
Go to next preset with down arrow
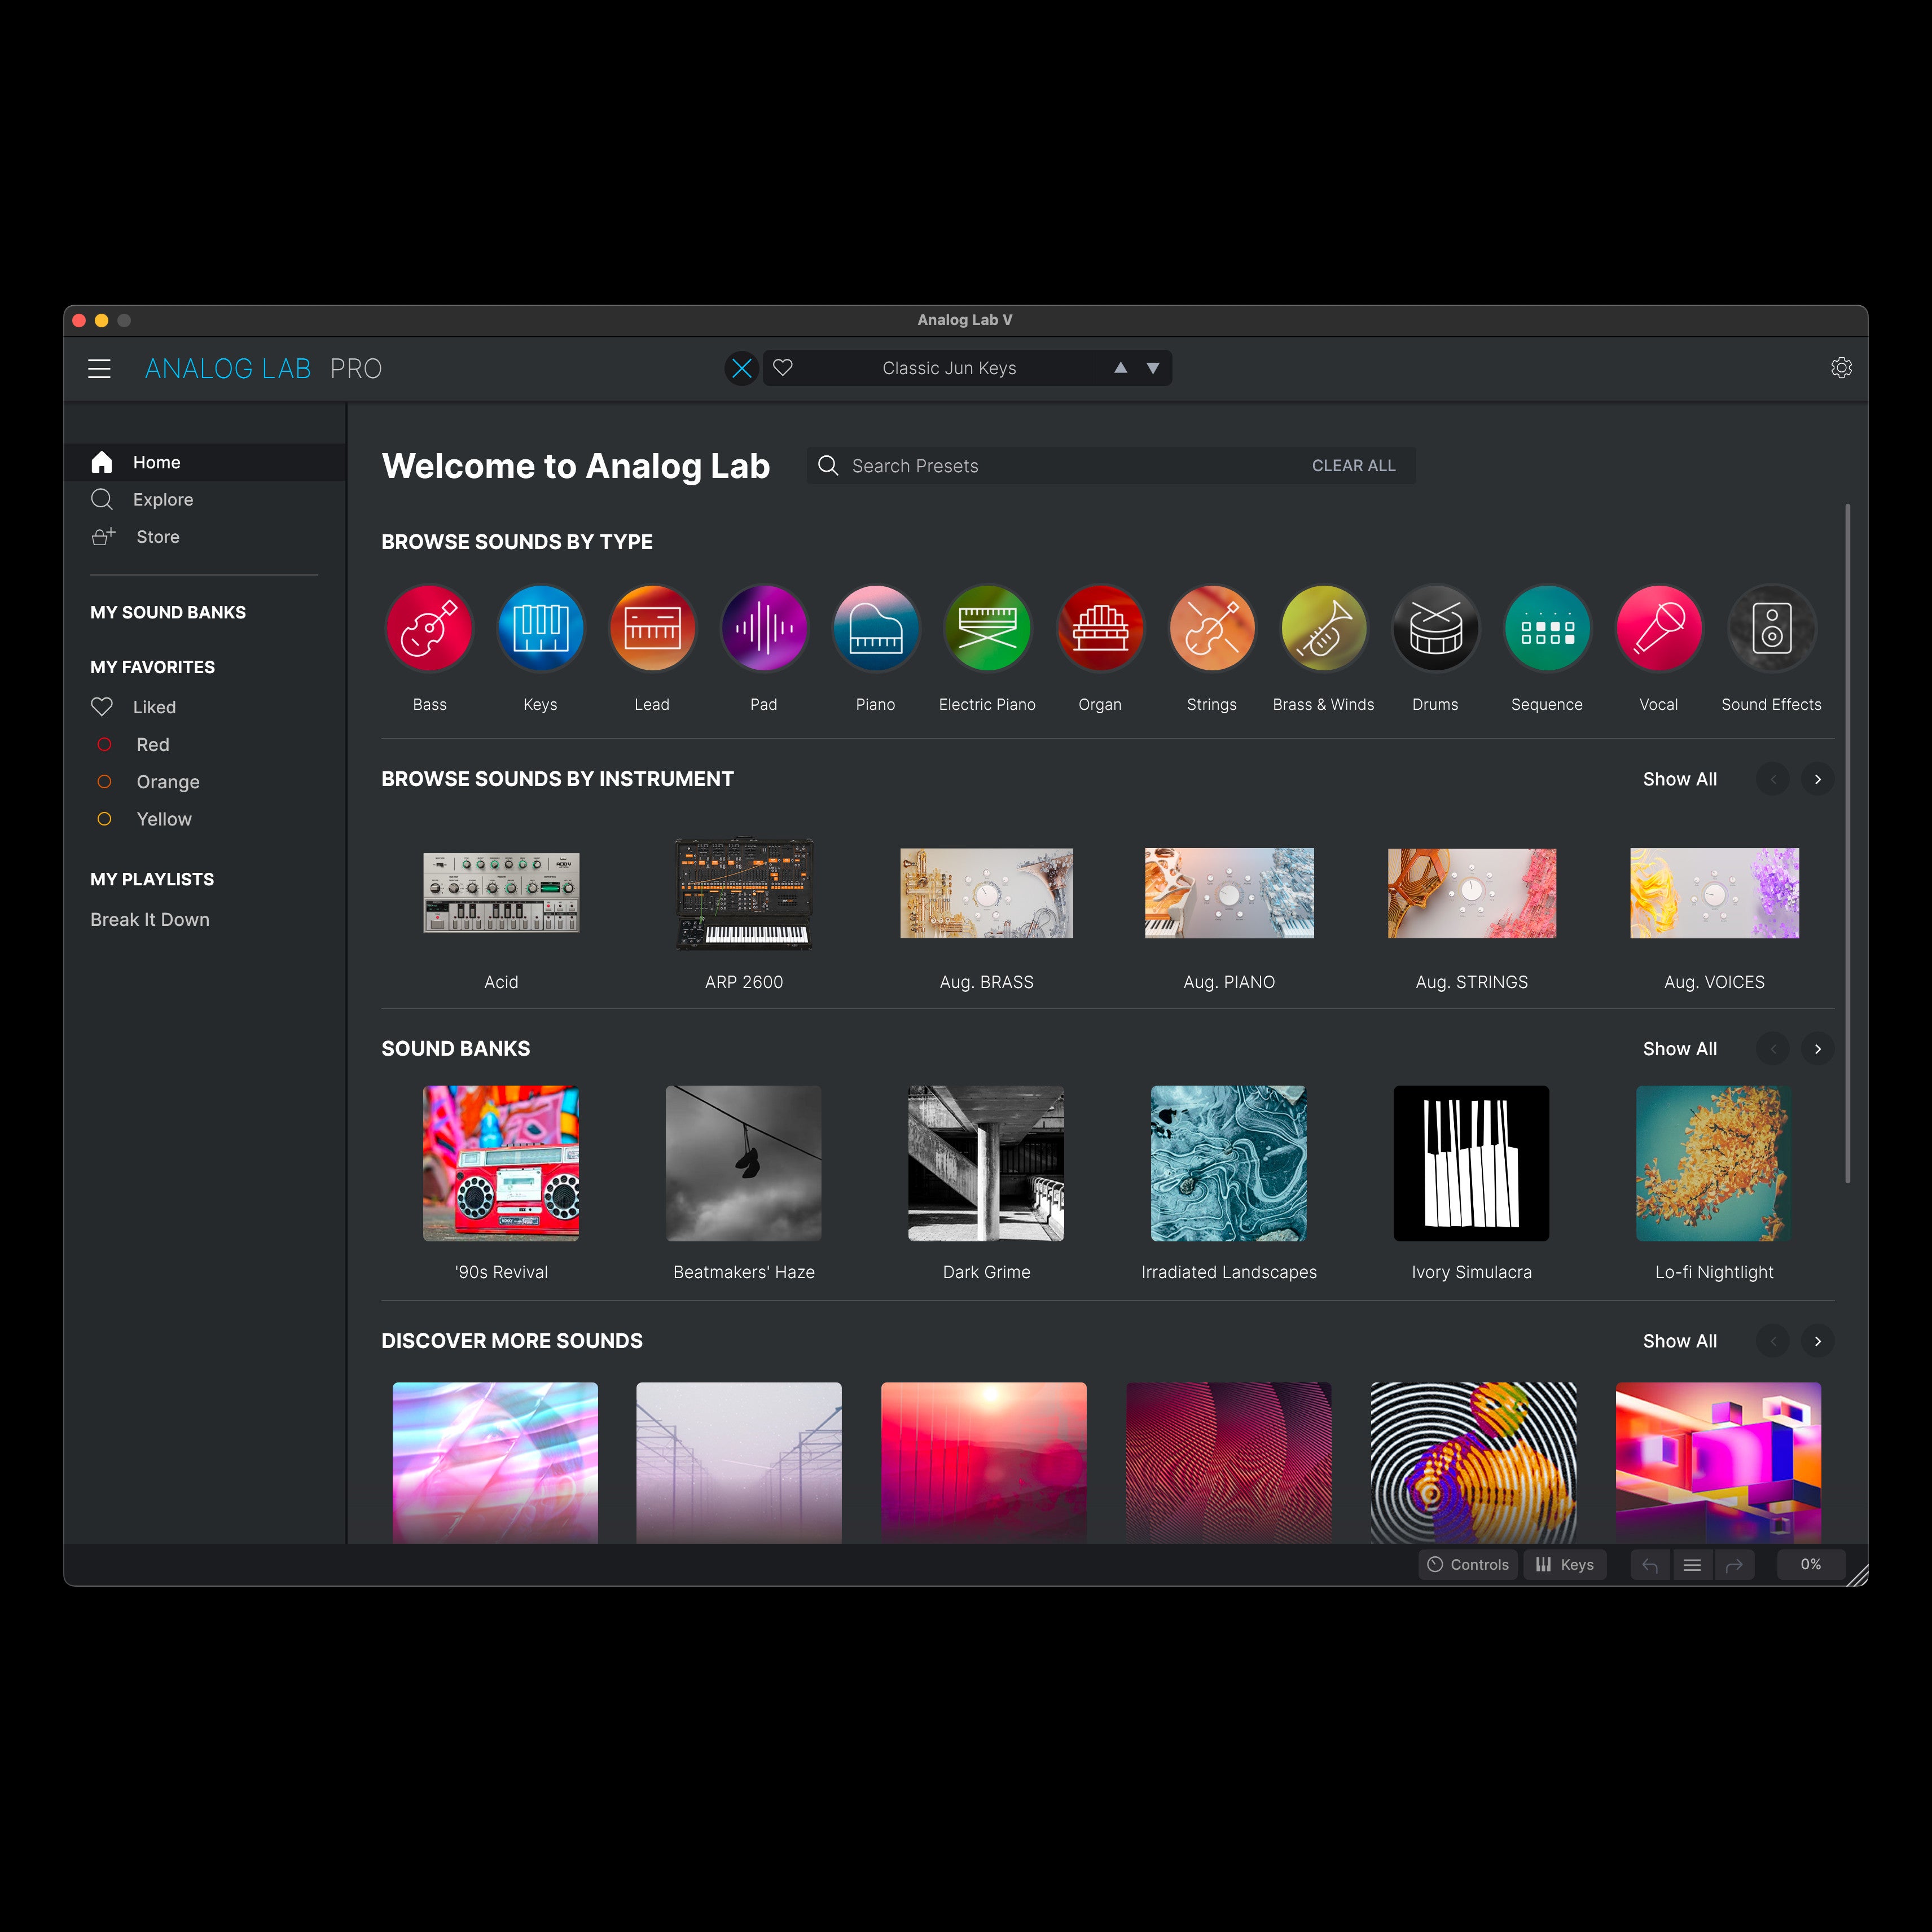coord(1153,368)
